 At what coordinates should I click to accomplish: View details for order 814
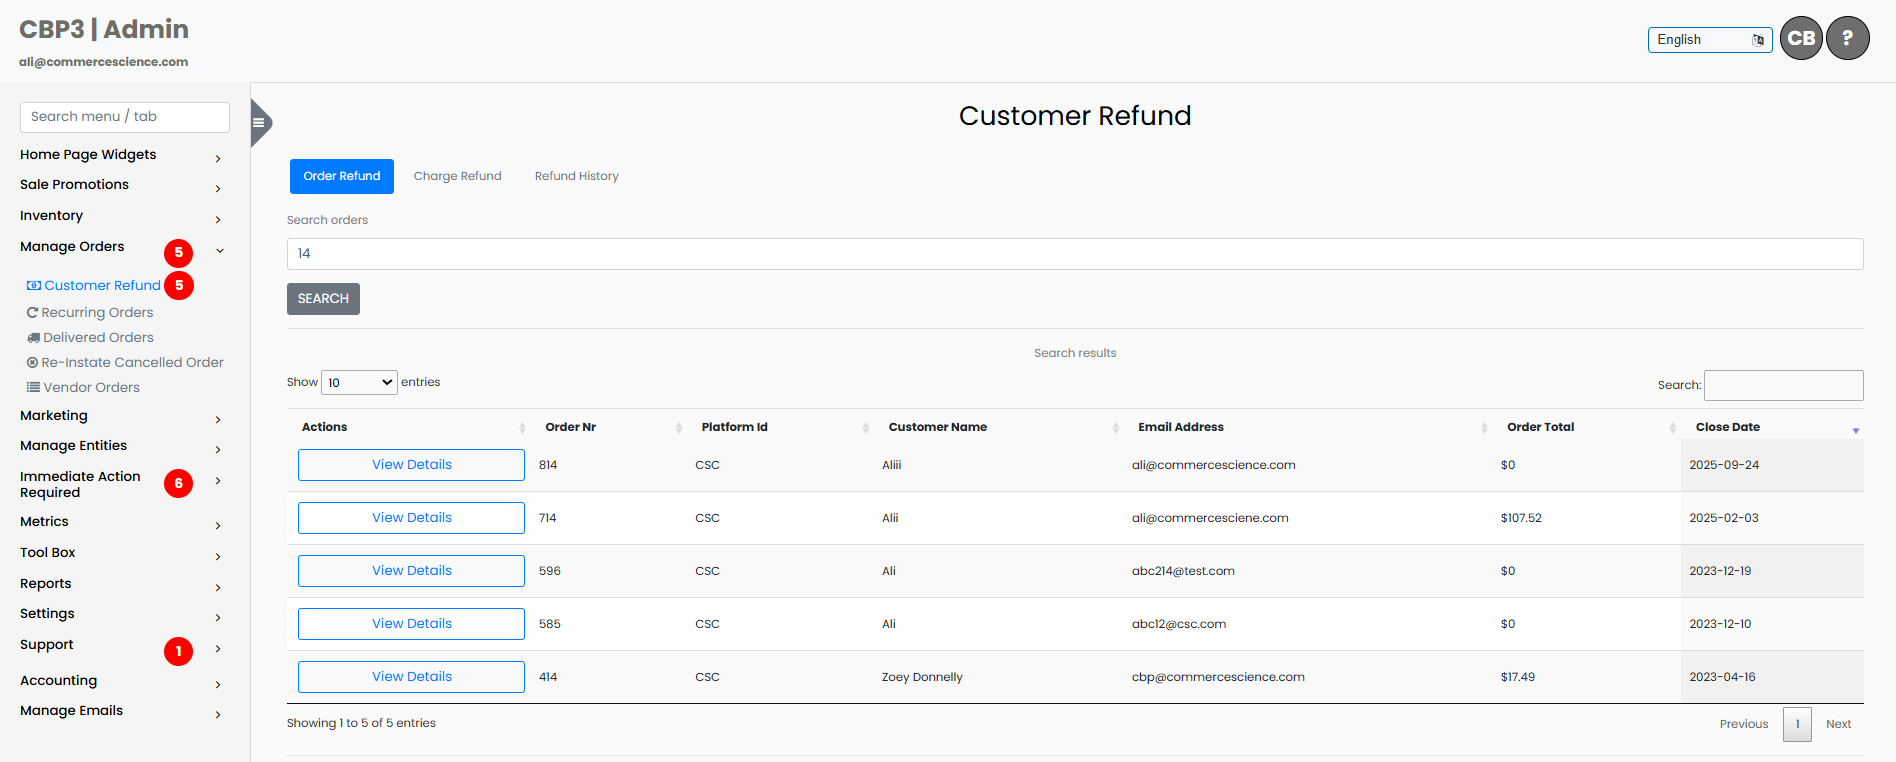coord(411,465)
